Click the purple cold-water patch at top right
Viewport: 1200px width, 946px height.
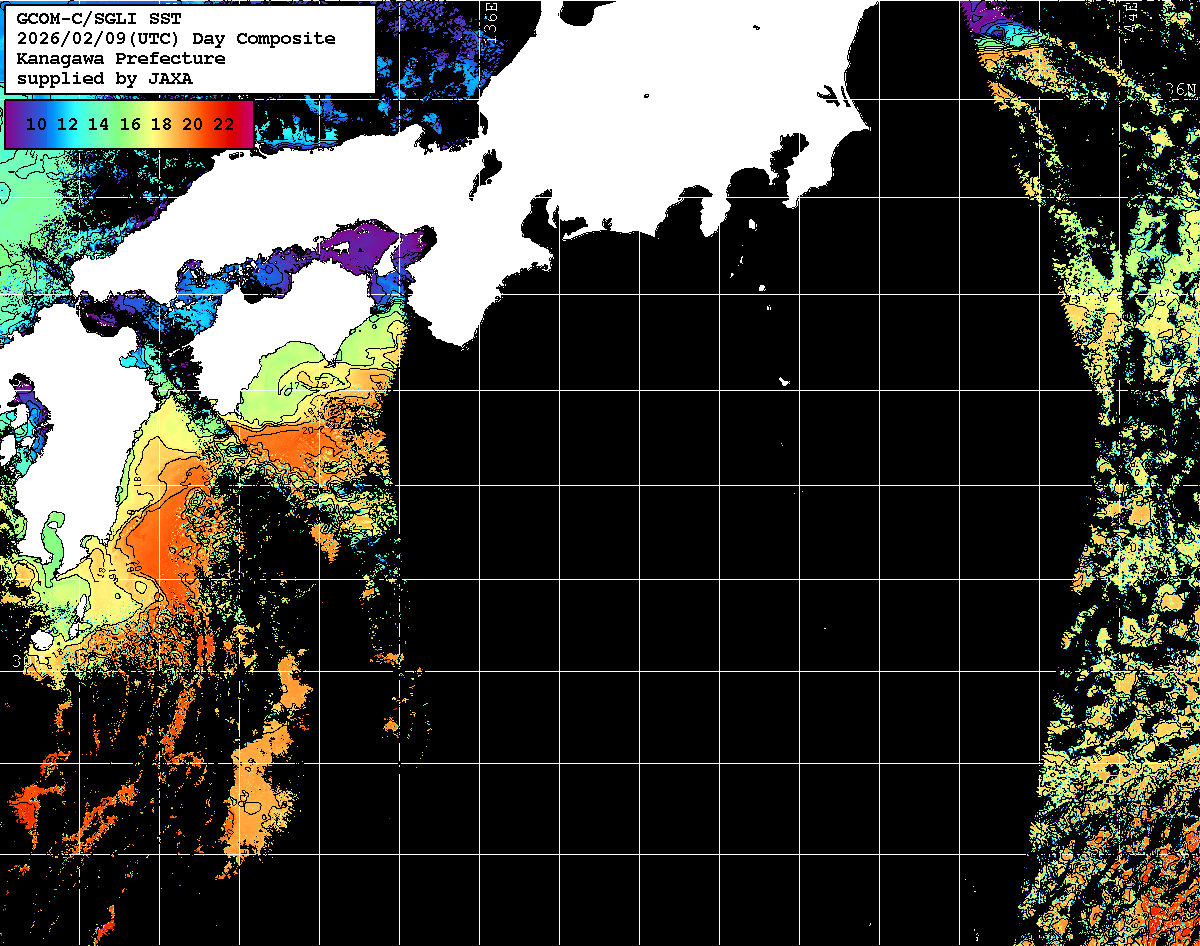pos(985,18)
